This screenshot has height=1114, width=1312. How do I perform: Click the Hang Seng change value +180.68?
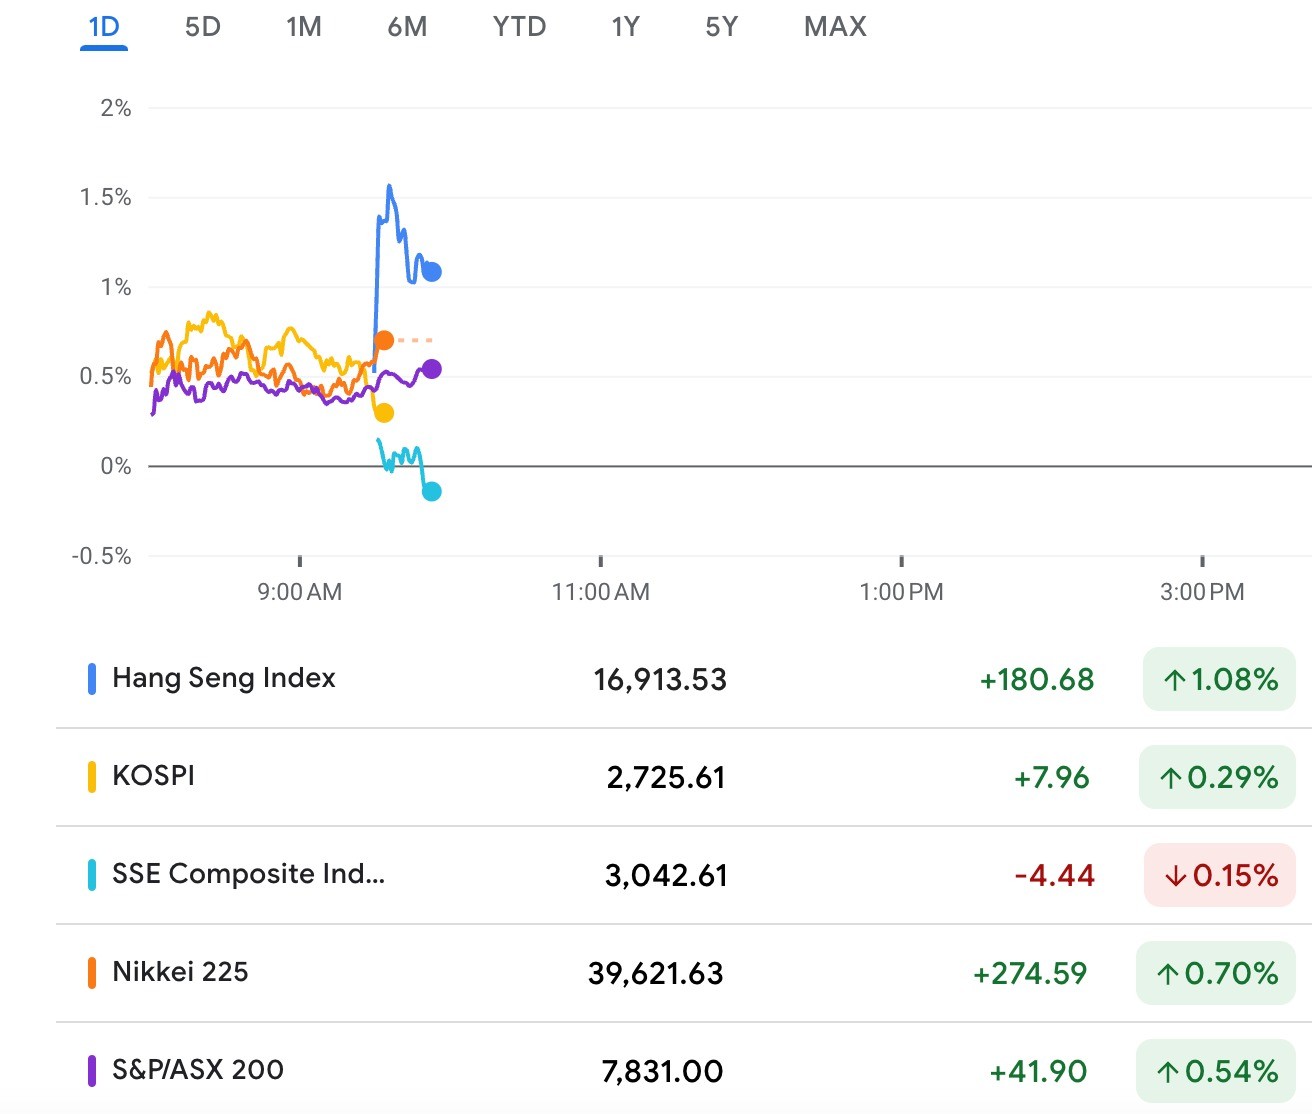(1037, 680)
